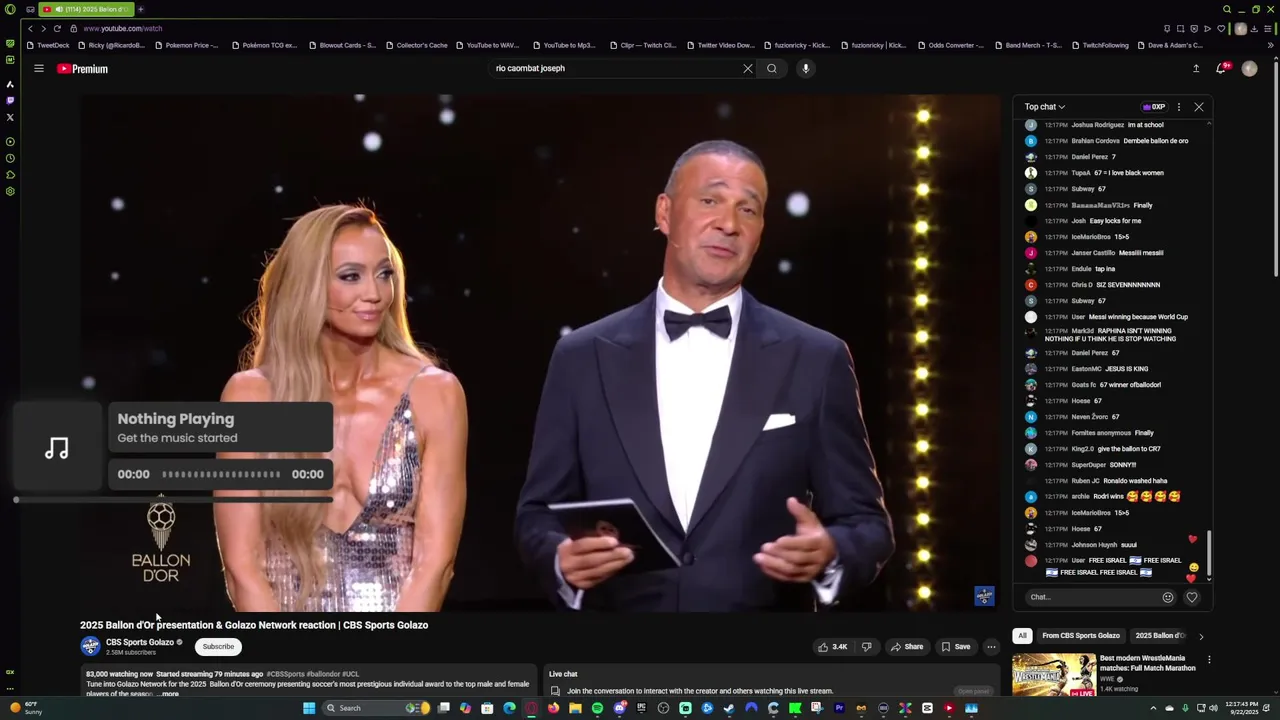The width and height of the screenshot is (1280, 720).
Task: Click the 0XP chat badge
Action: coord(1153,107)
